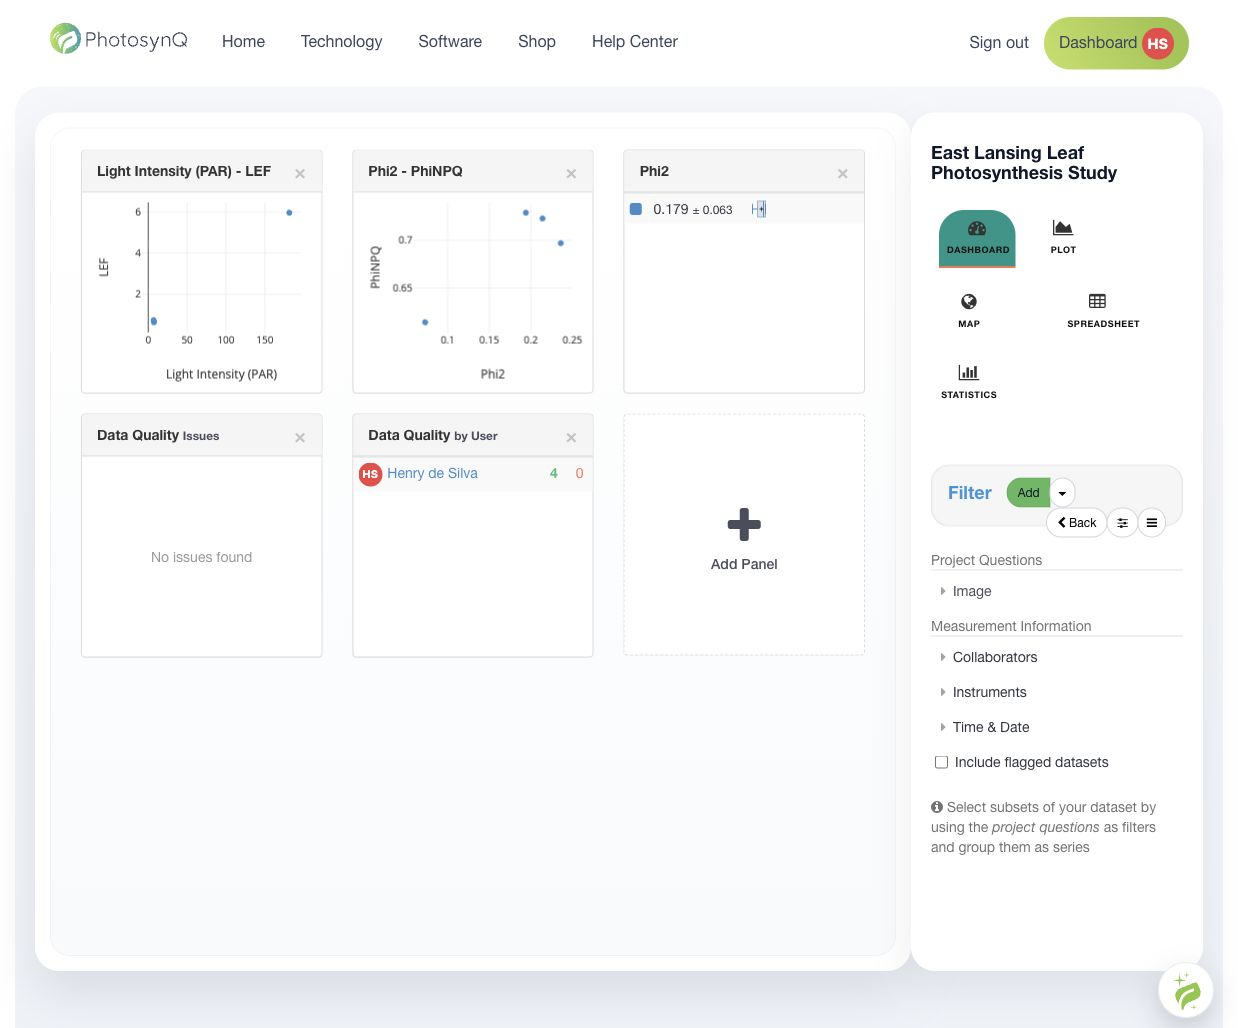Open Henry de Silva user link
The width and height of the screenshot is (1238, 1028).
click(432, 474)
